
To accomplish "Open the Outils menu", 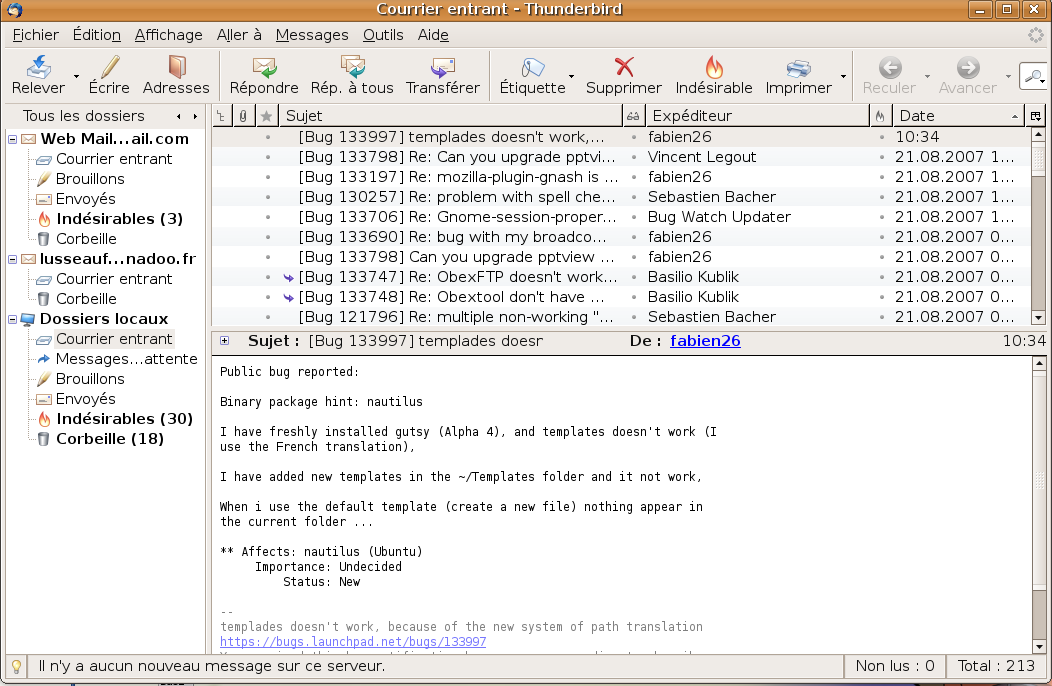I will [x=383, y=35].
